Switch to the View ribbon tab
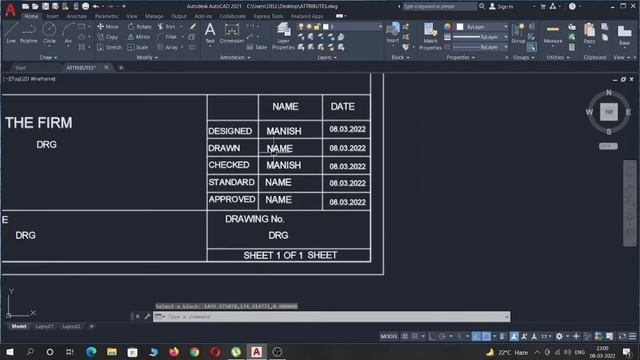Image resolution: width=640 pixels, height=360 pixels. point(131,16)
